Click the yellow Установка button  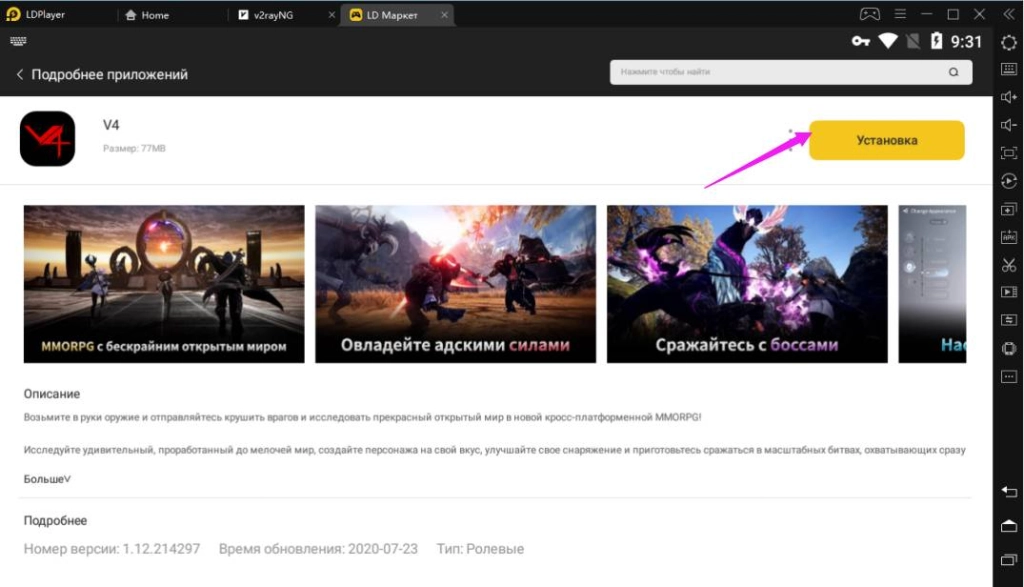(886, 141)
